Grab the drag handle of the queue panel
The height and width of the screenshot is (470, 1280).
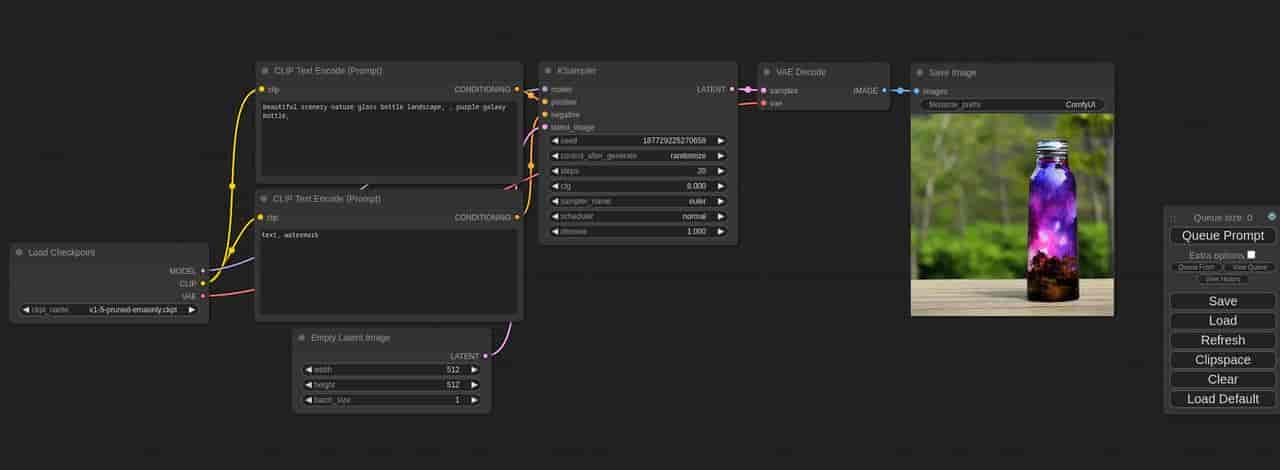pos(1173,217)
